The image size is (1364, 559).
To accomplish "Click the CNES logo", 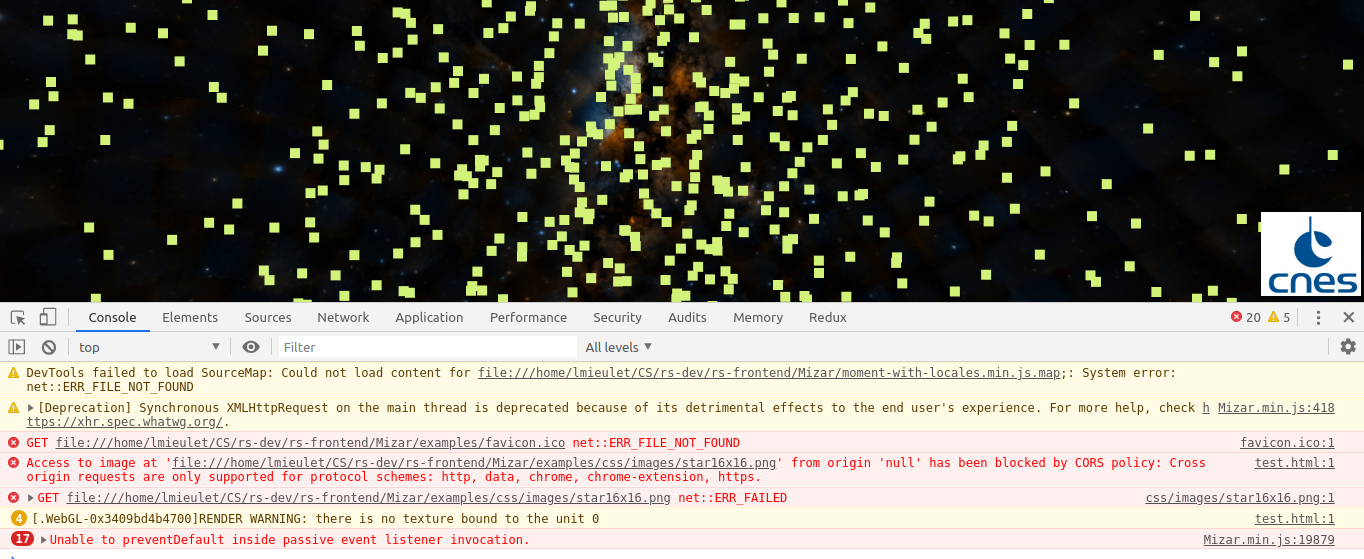I will click(x=1311, y=254).
